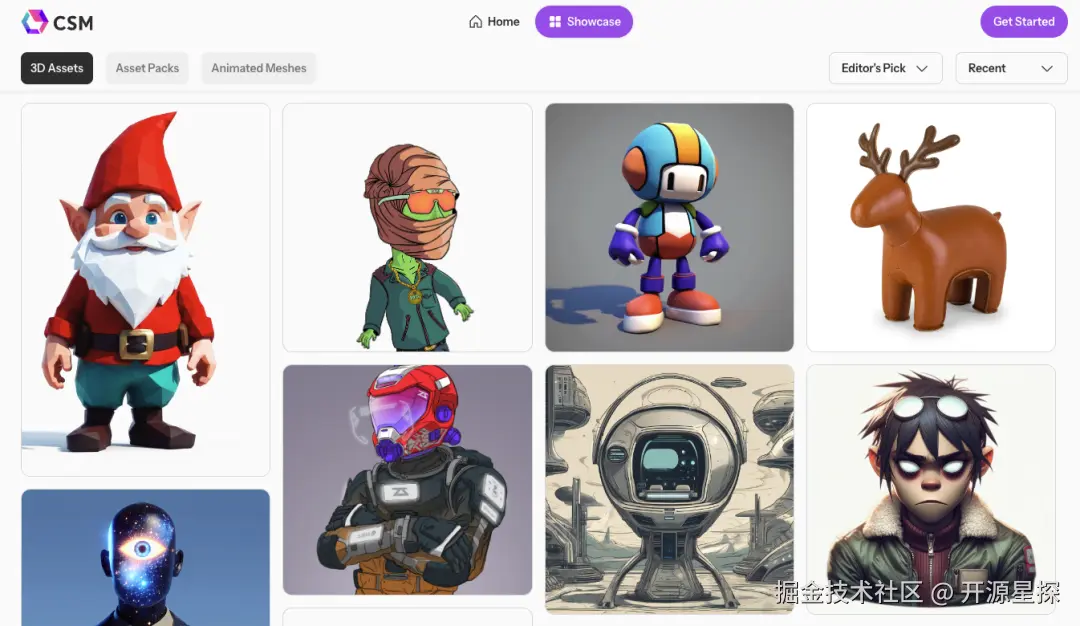Open the galaxy-head eye figure asset

(145, 558)
